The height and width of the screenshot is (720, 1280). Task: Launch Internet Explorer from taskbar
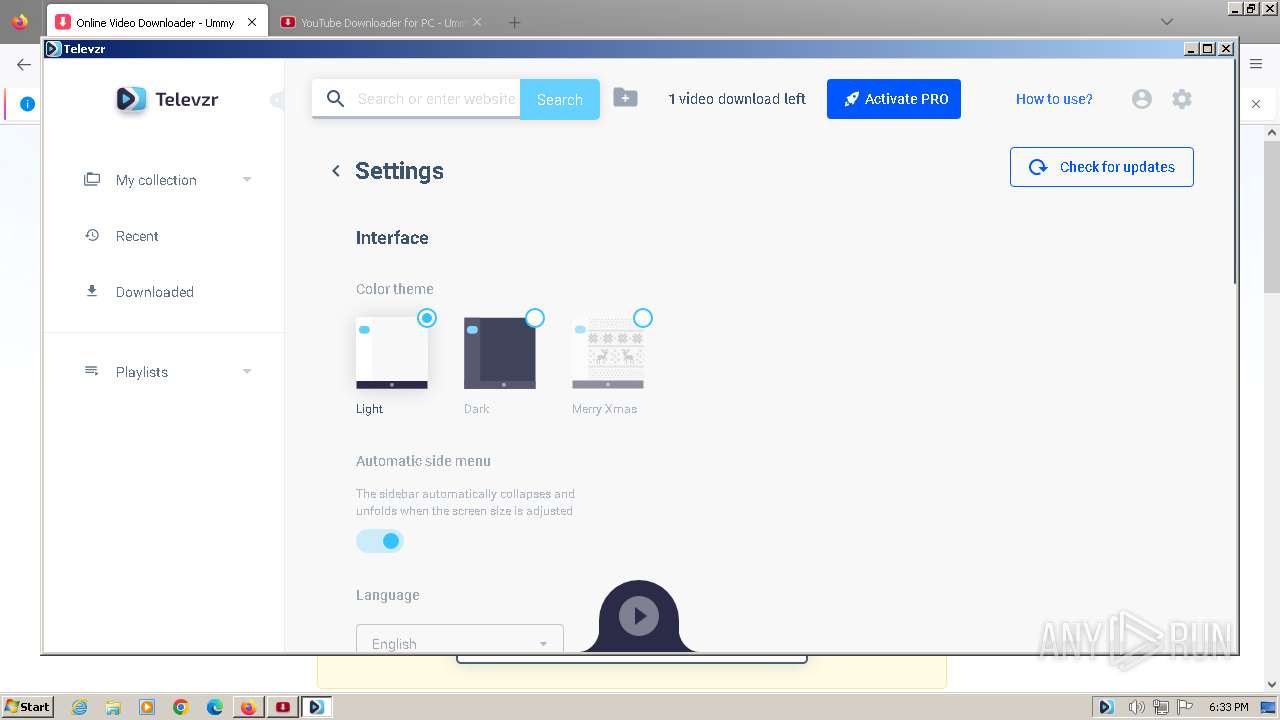[79, 707]
